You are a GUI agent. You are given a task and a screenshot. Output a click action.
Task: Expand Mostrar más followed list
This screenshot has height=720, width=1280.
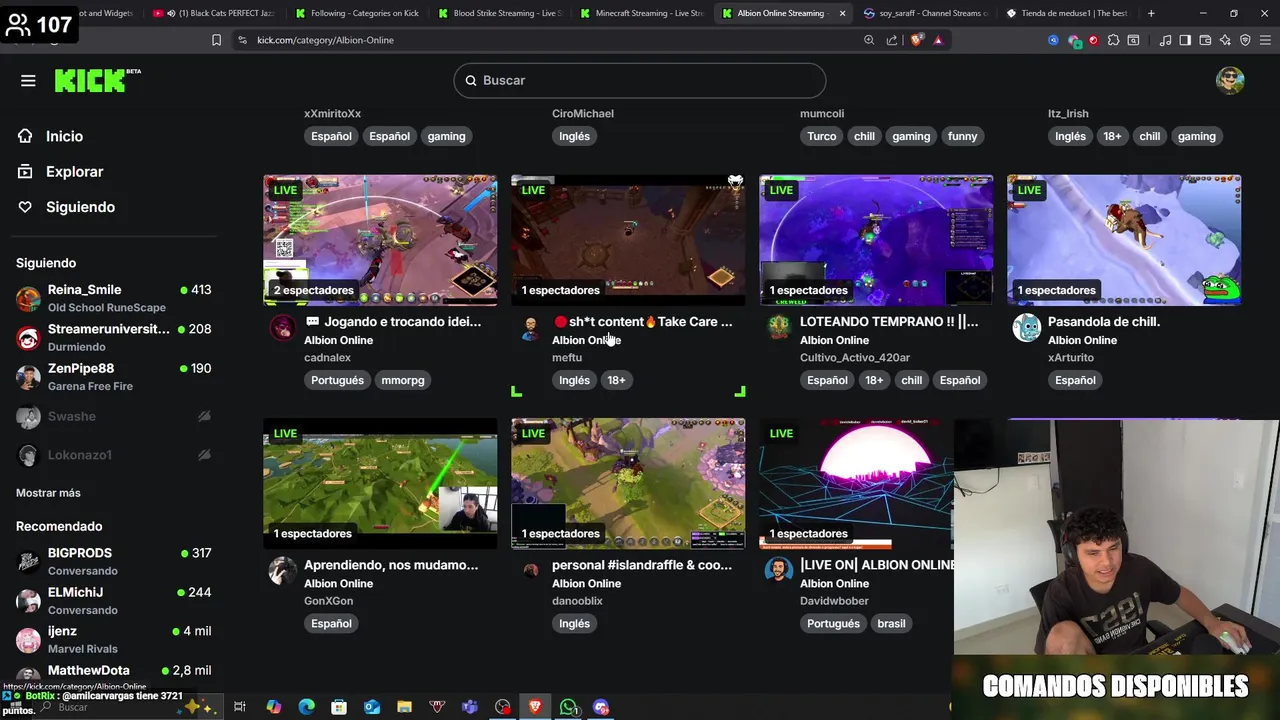[48, 493]
